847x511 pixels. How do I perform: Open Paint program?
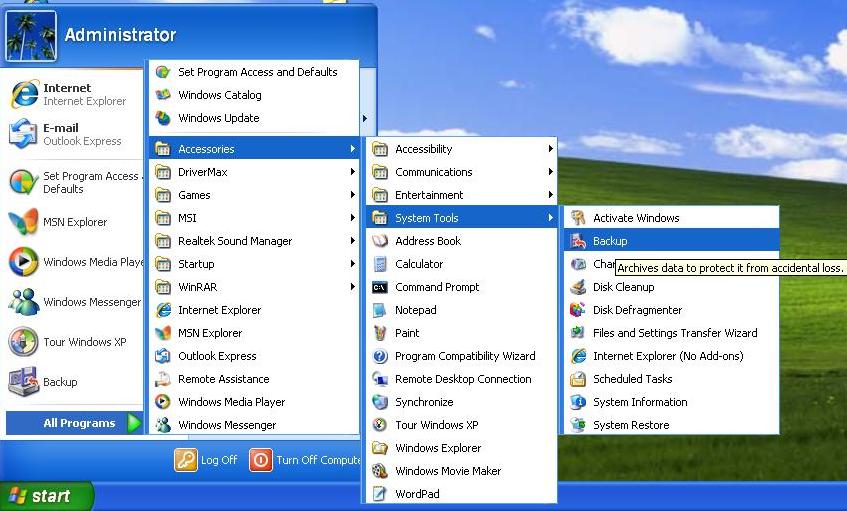tap(461, 333)
